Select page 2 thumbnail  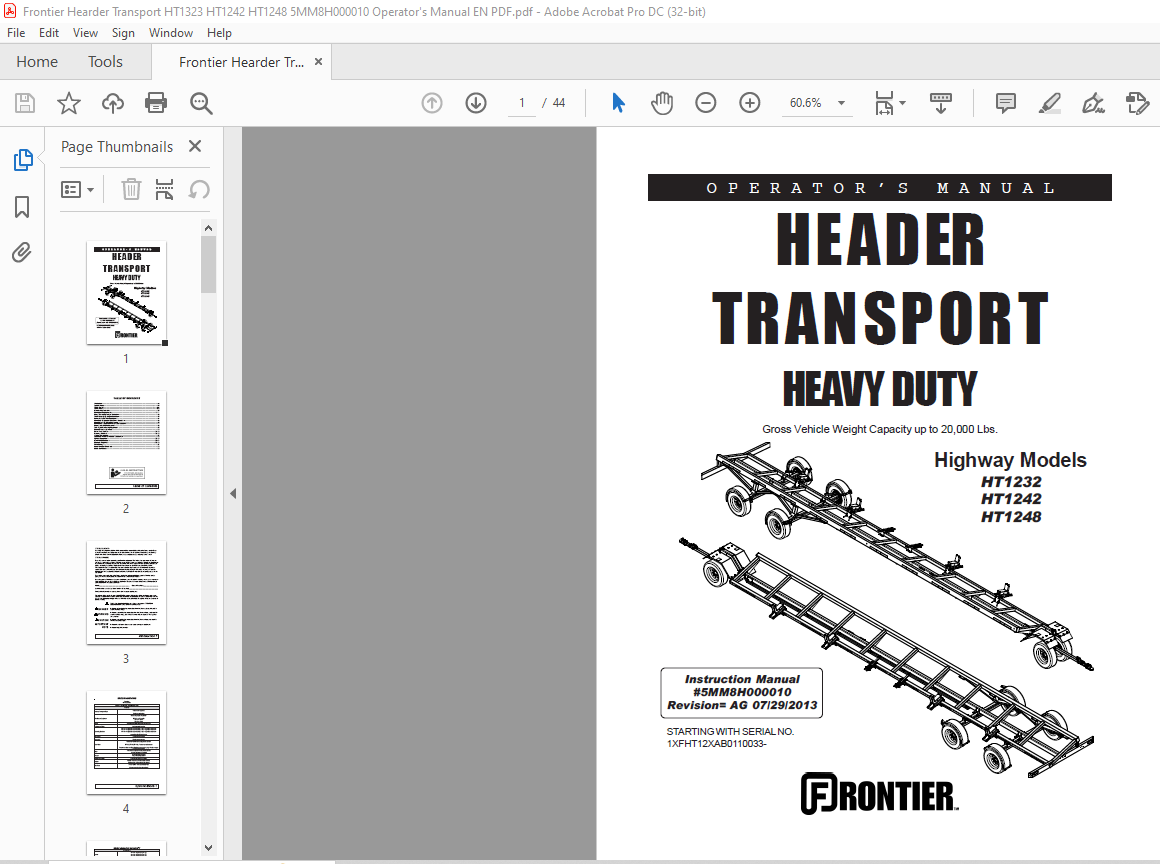pos(127,442)
